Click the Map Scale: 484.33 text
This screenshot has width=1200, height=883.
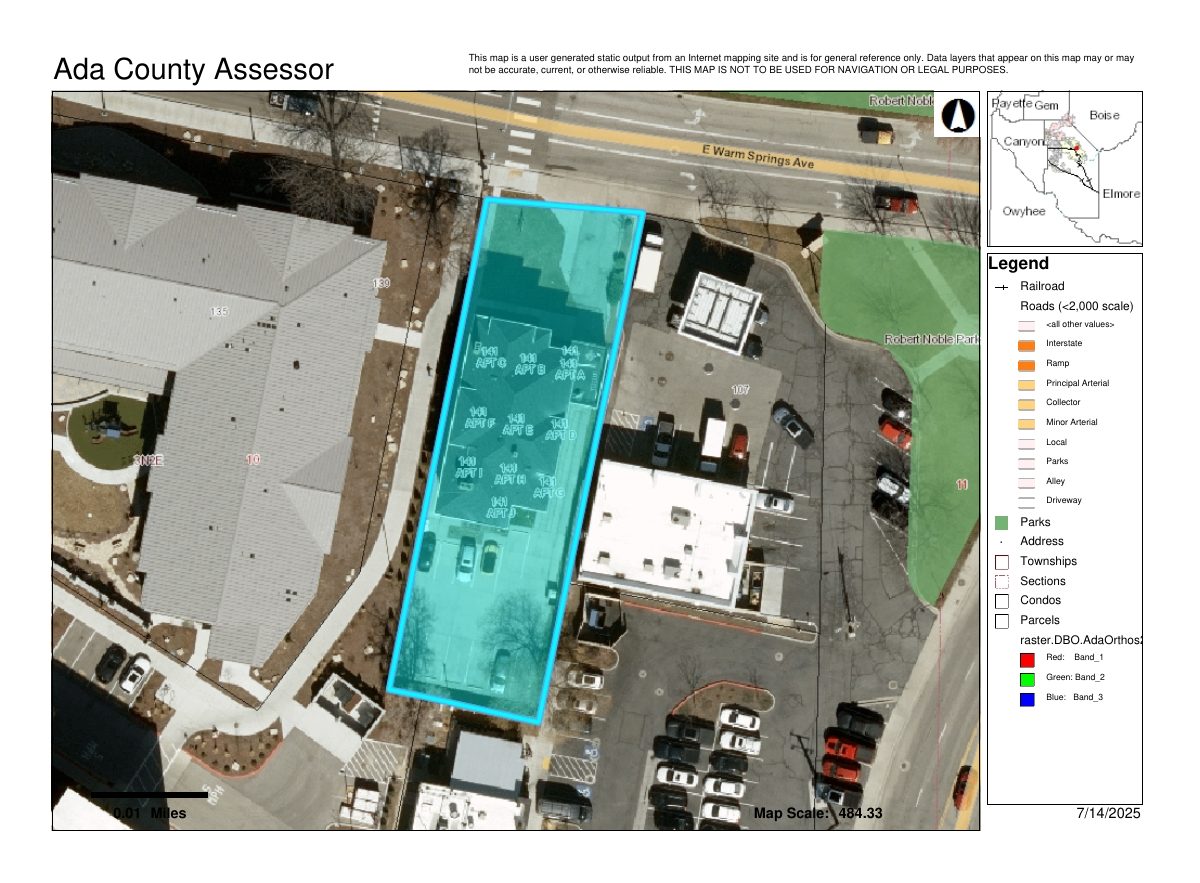coord(818,814)
